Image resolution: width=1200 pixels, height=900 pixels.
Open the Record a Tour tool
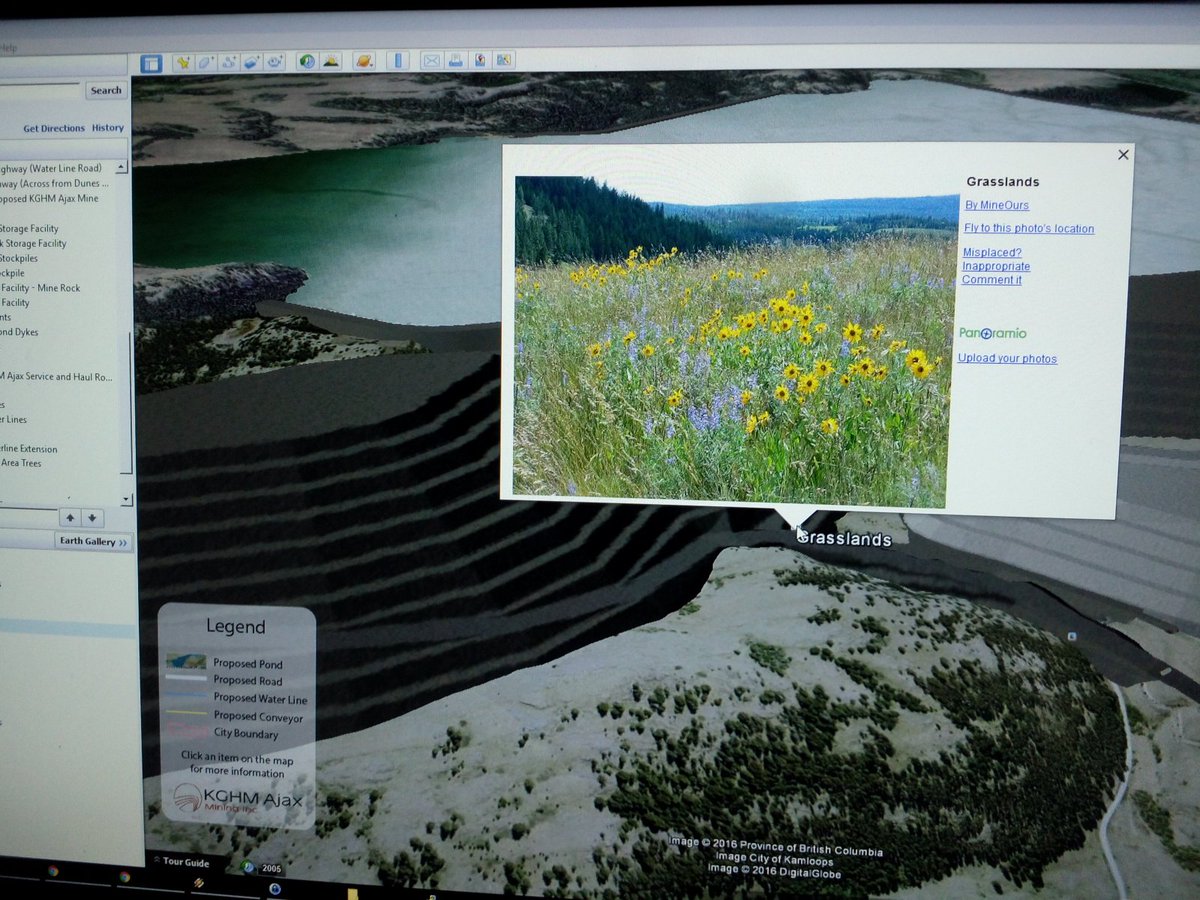click(x=274, y=61)
